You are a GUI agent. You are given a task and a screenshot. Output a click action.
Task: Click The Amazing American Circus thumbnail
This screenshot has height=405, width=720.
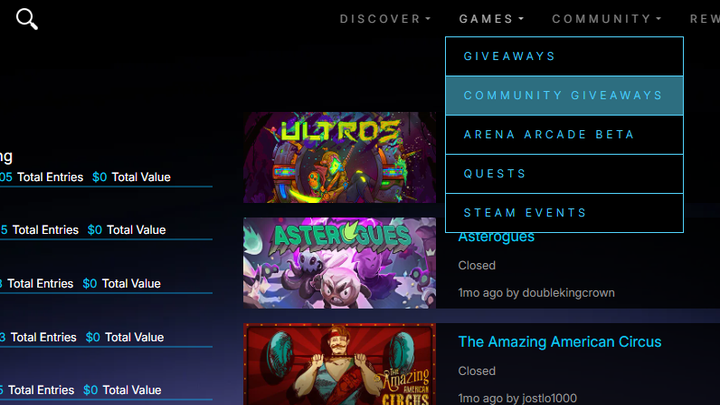339,364
